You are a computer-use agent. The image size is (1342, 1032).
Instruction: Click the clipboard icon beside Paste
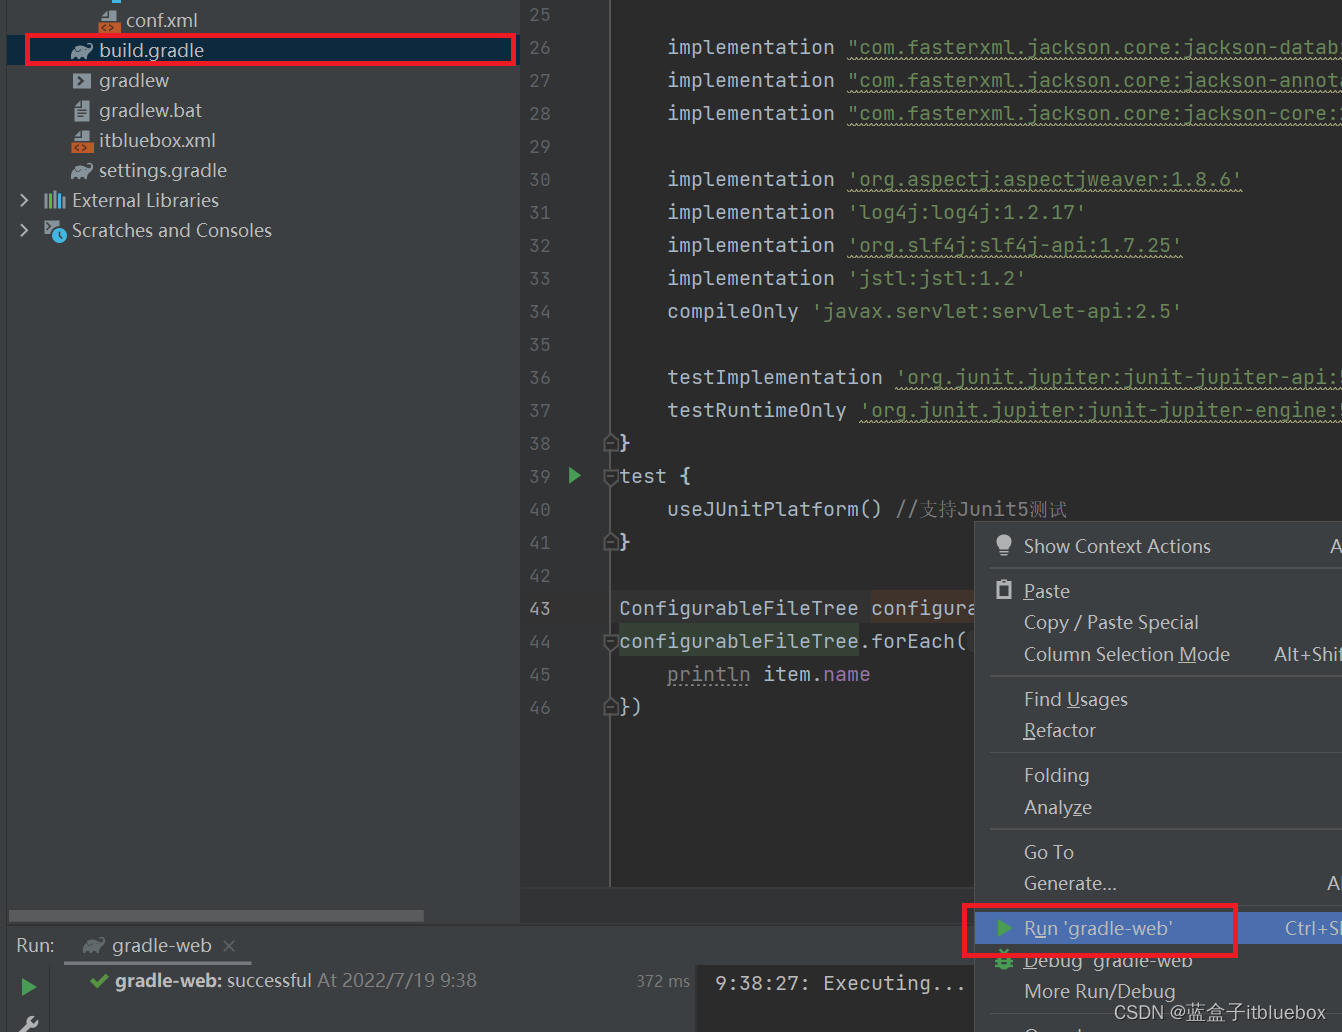[x=1004, y=590]
